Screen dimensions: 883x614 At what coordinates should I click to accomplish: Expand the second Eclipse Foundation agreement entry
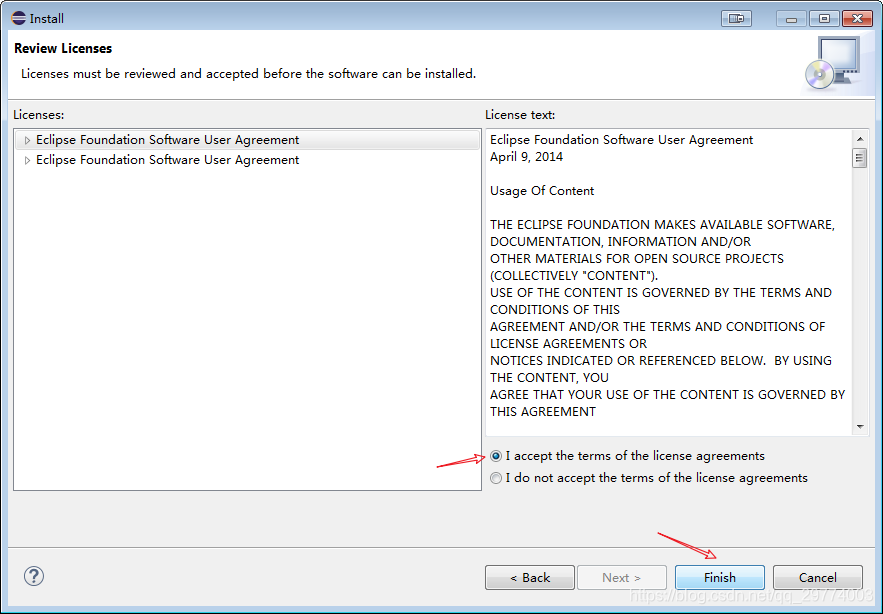tap(27, 161)
